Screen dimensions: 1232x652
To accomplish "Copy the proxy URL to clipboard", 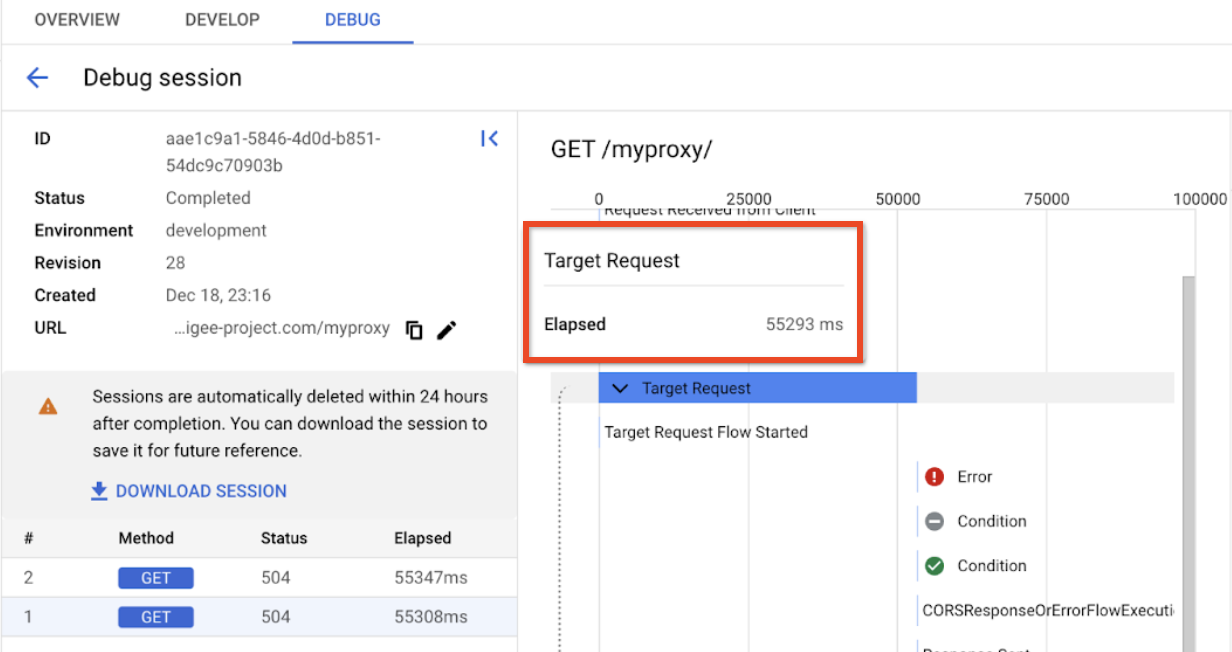I will click(x=414, y=329).
